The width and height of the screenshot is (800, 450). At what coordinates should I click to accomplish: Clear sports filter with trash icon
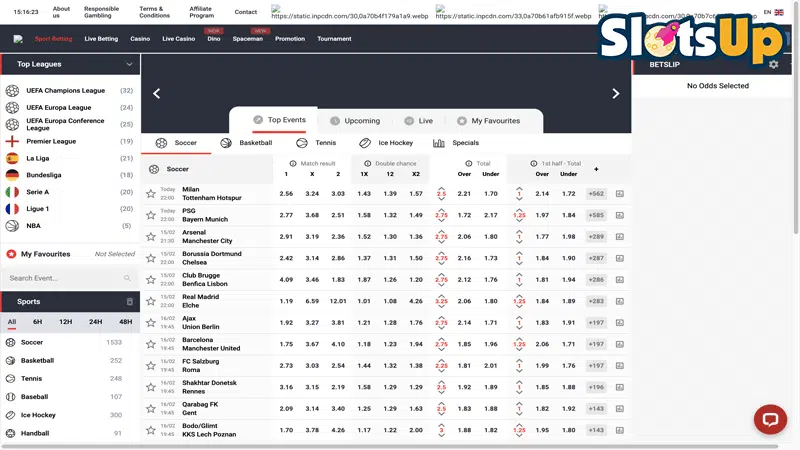tap(130, 302)
